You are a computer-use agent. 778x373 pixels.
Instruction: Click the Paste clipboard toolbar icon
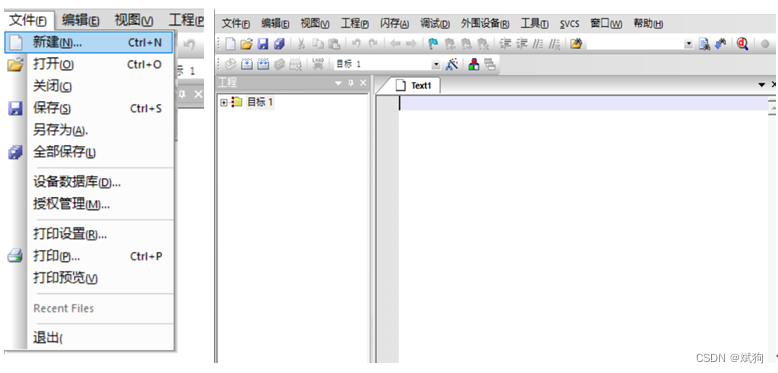click(x=334, y=44)
